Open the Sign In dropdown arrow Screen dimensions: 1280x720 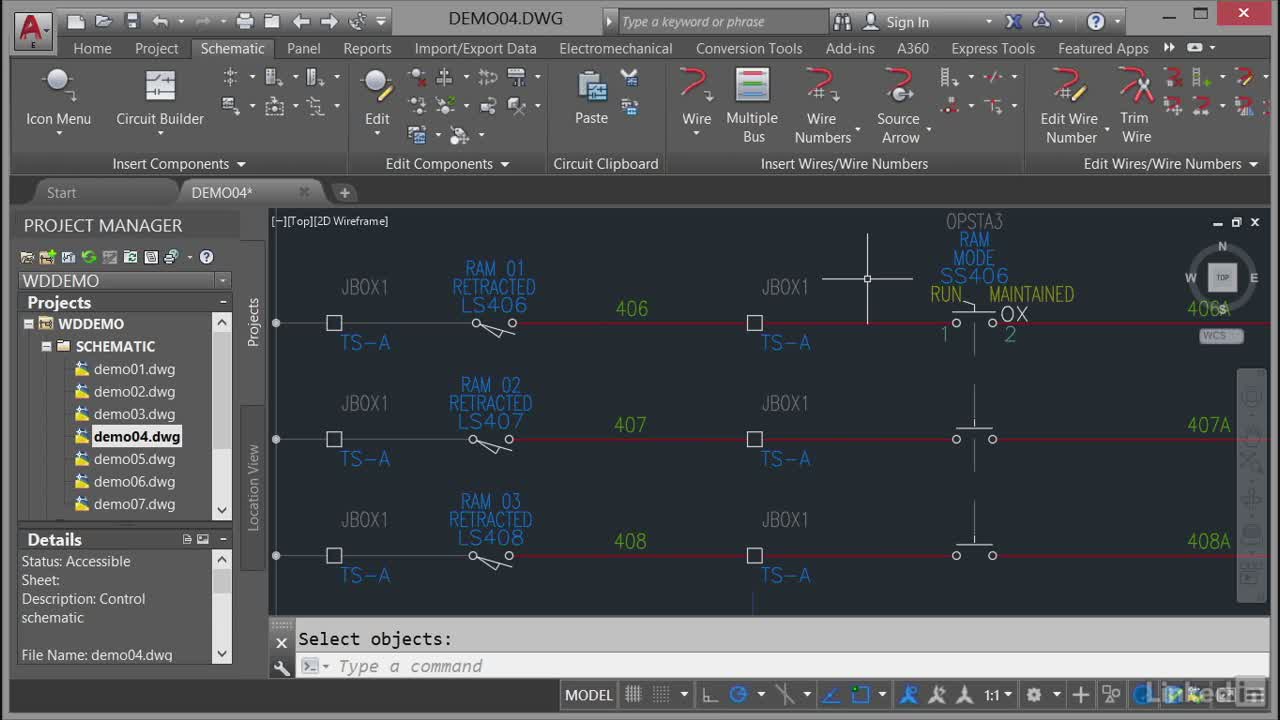(989, 22)
